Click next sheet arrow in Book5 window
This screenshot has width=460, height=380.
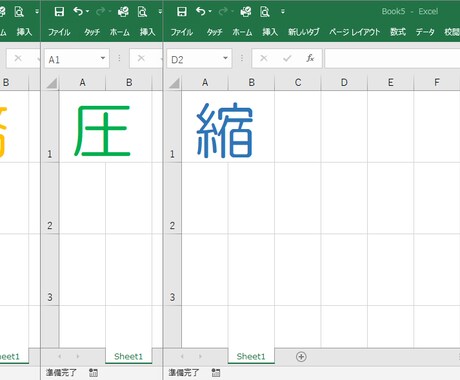(x=200, y=356)
